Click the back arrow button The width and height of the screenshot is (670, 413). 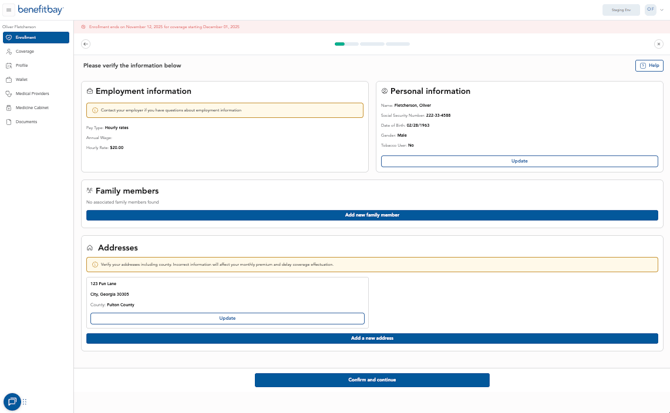click(86, 44)
